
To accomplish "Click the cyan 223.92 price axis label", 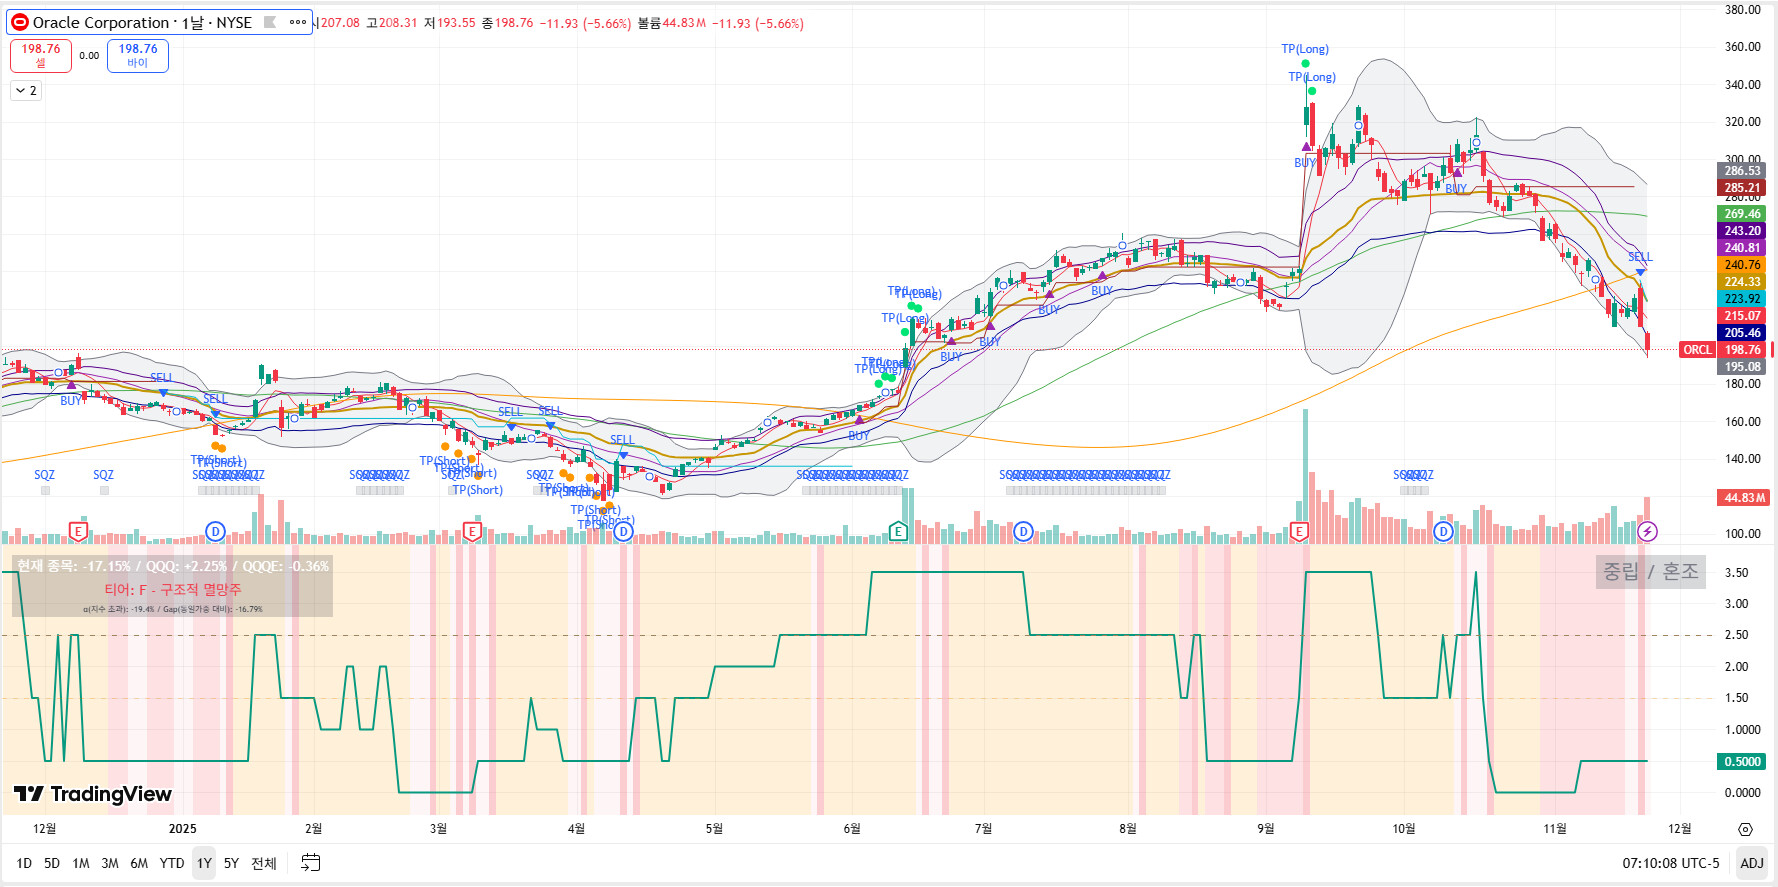I will 1742,299.
